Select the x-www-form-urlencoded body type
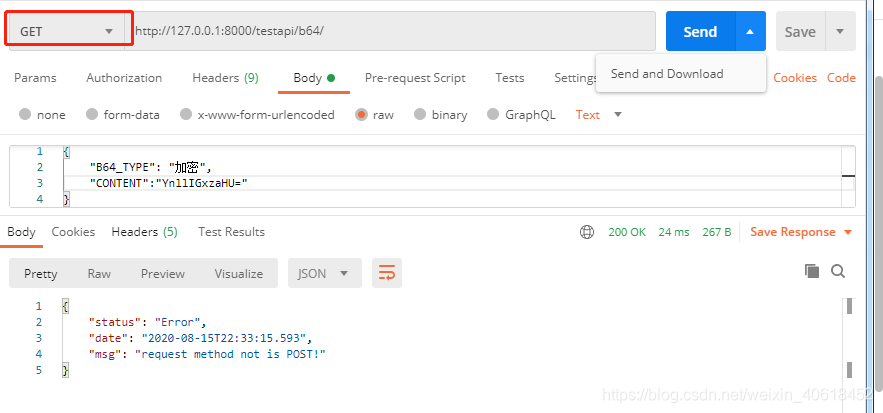This screenshot has height=413, width=883. point(257,115)
